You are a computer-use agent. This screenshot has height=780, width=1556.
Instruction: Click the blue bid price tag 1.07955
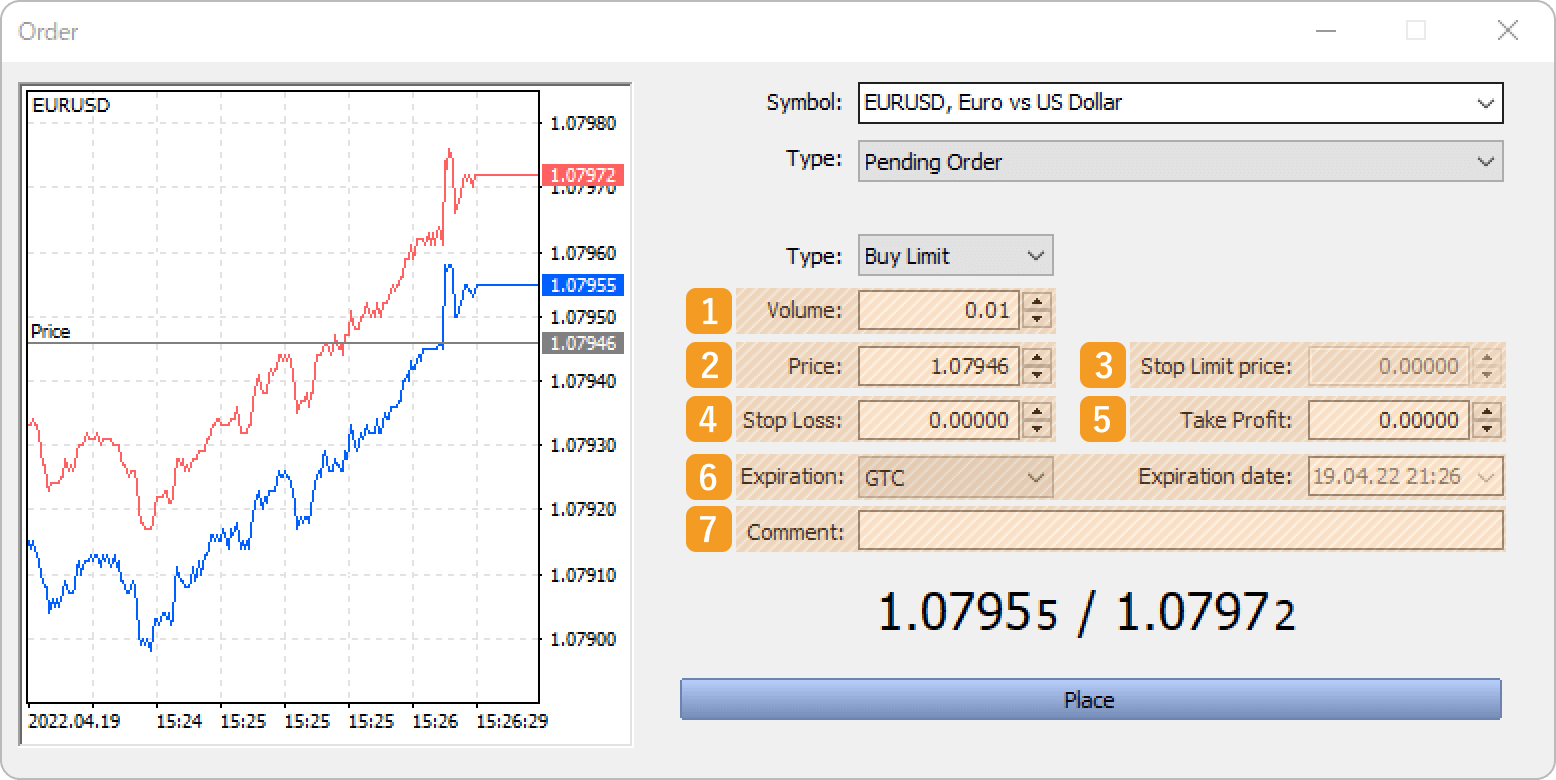coord(583,285)
